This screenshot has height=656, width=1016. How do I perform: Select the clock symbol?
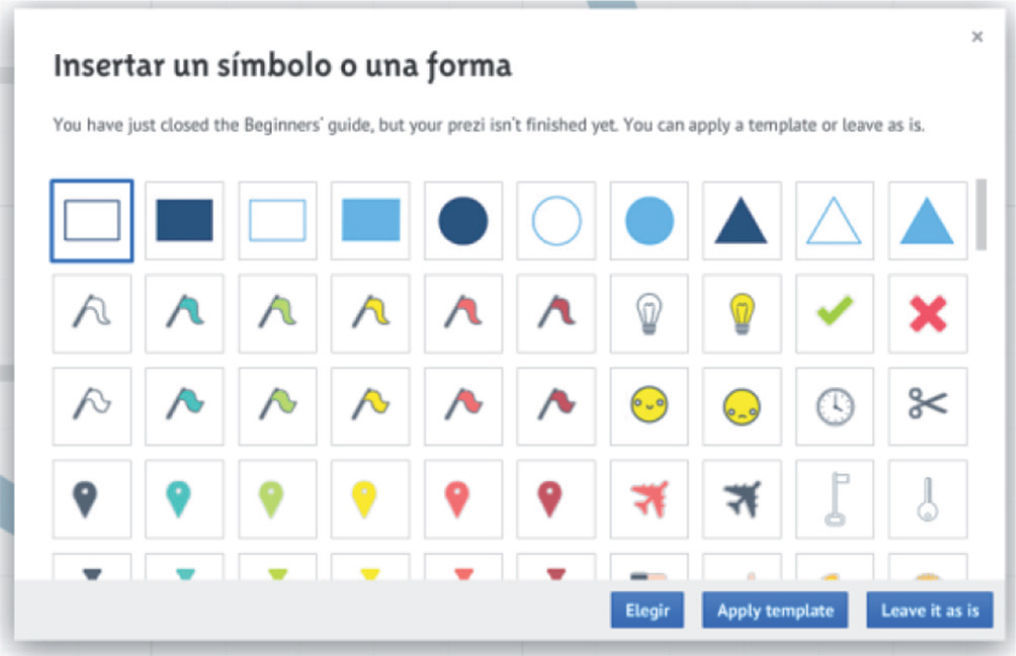pos(834,406)
